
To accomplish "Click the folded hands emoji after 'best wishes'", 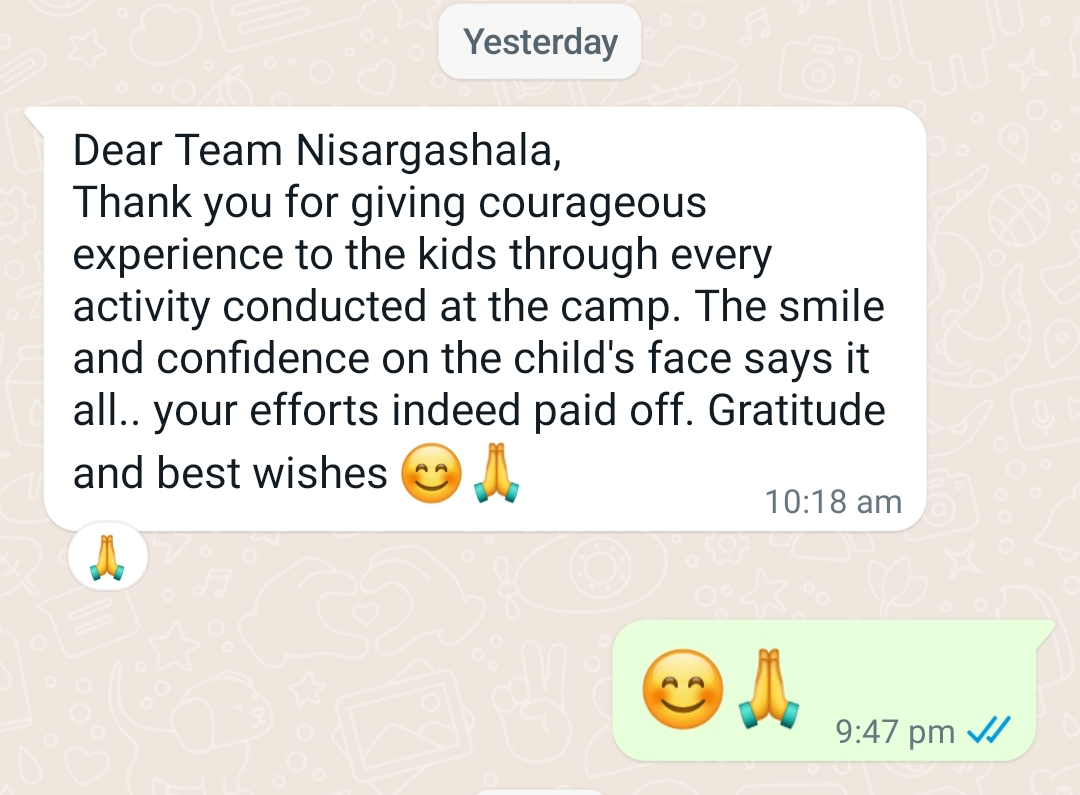I will coord(497,473).
